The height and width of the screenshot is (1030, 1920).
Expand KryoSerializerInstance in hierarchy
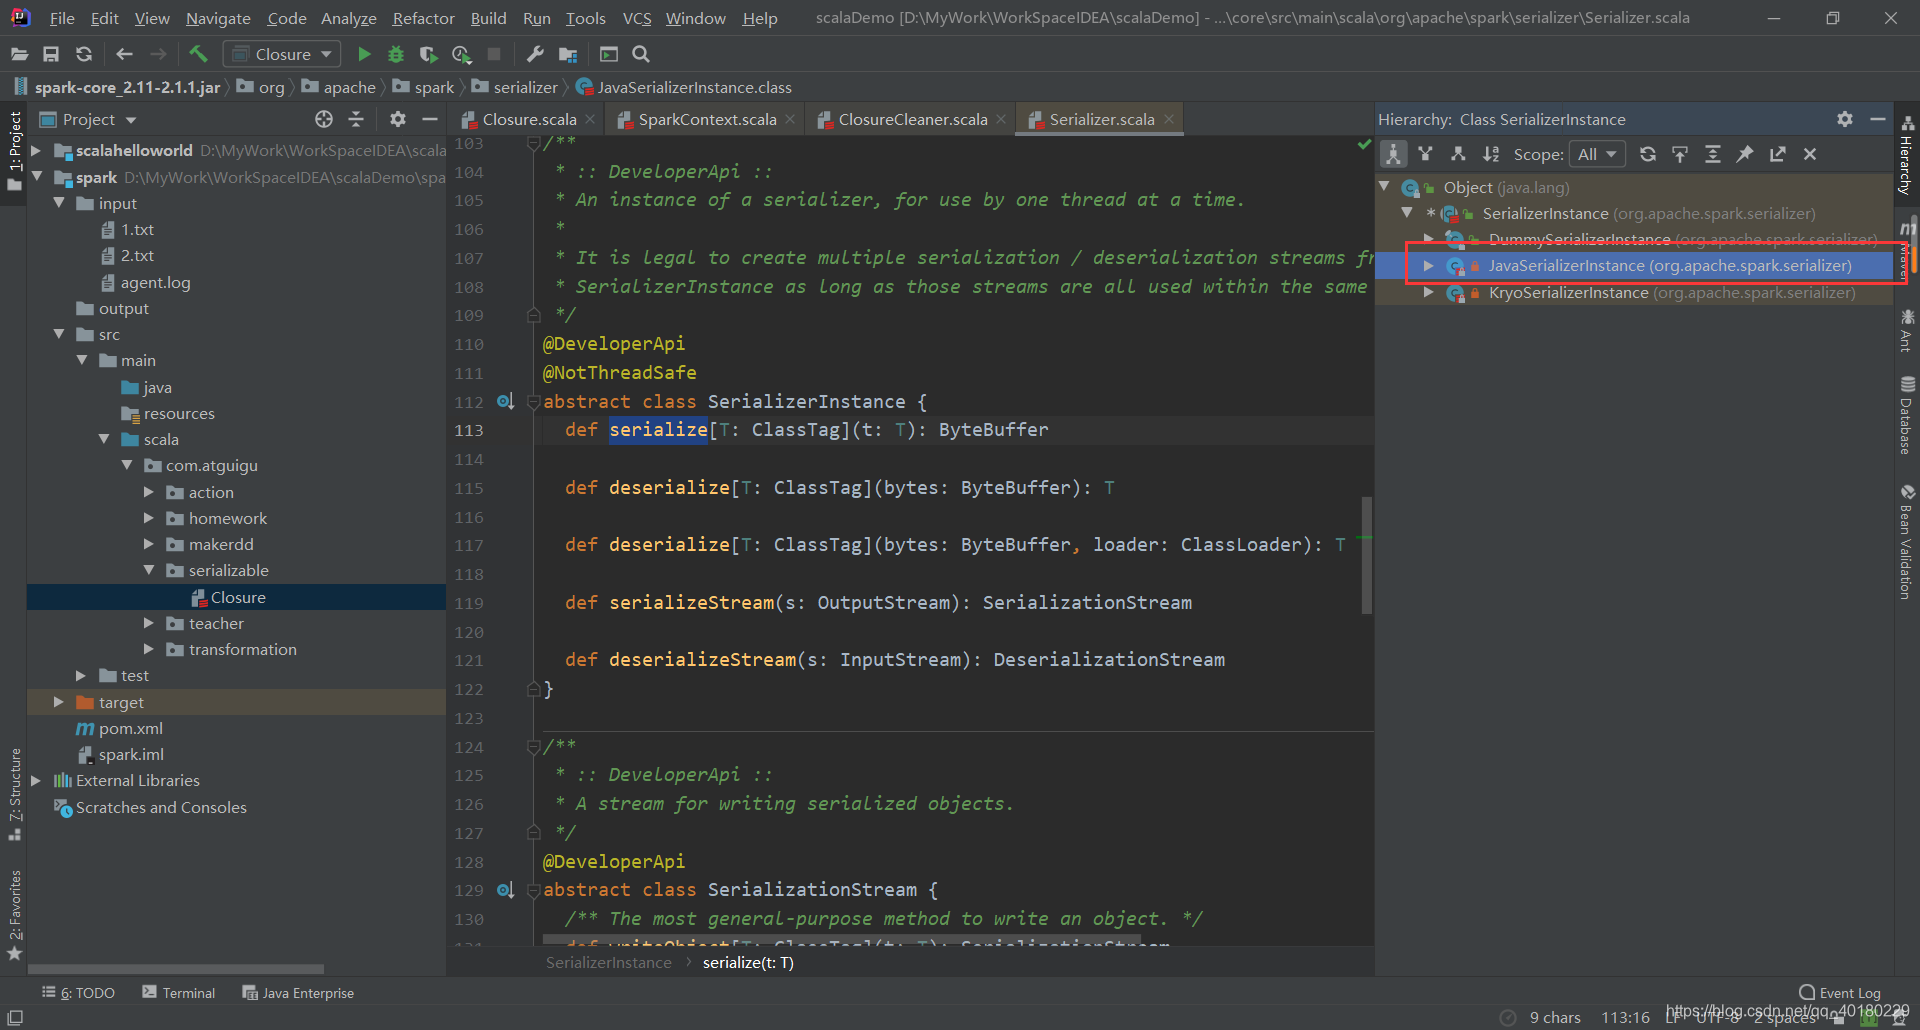click(x=1429, y=292)
